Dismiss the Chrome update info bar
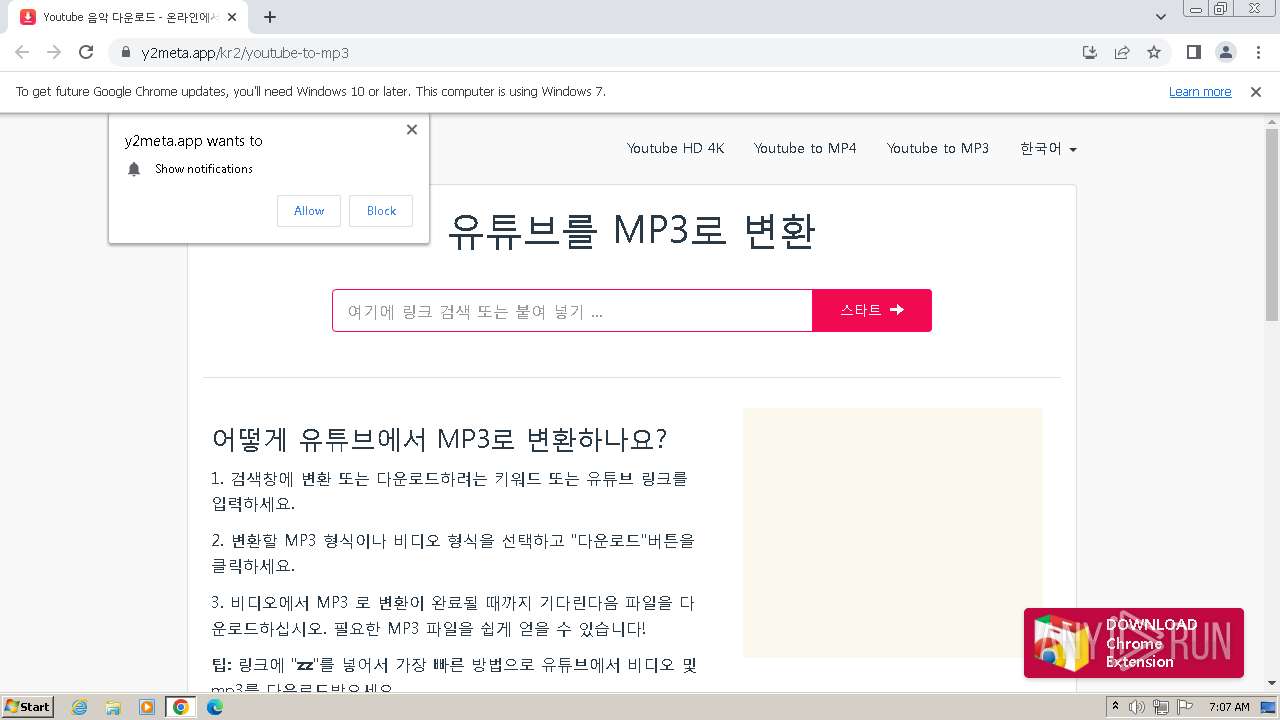1280x720 pixels. coord(1256,91)
